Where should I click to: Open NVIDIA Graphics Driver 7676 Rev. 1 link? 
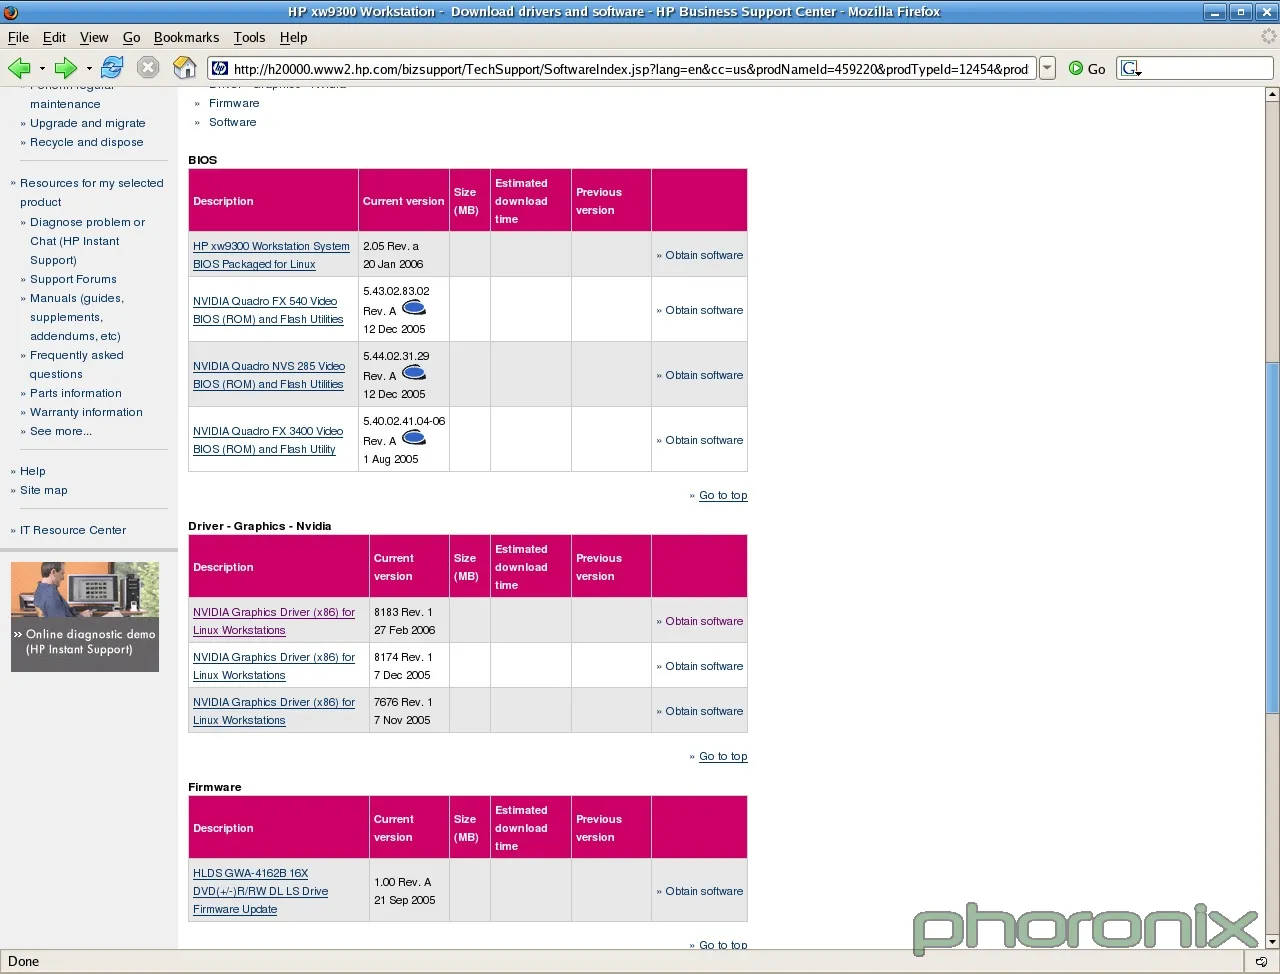pyautogui.click(x=274, y=711)
